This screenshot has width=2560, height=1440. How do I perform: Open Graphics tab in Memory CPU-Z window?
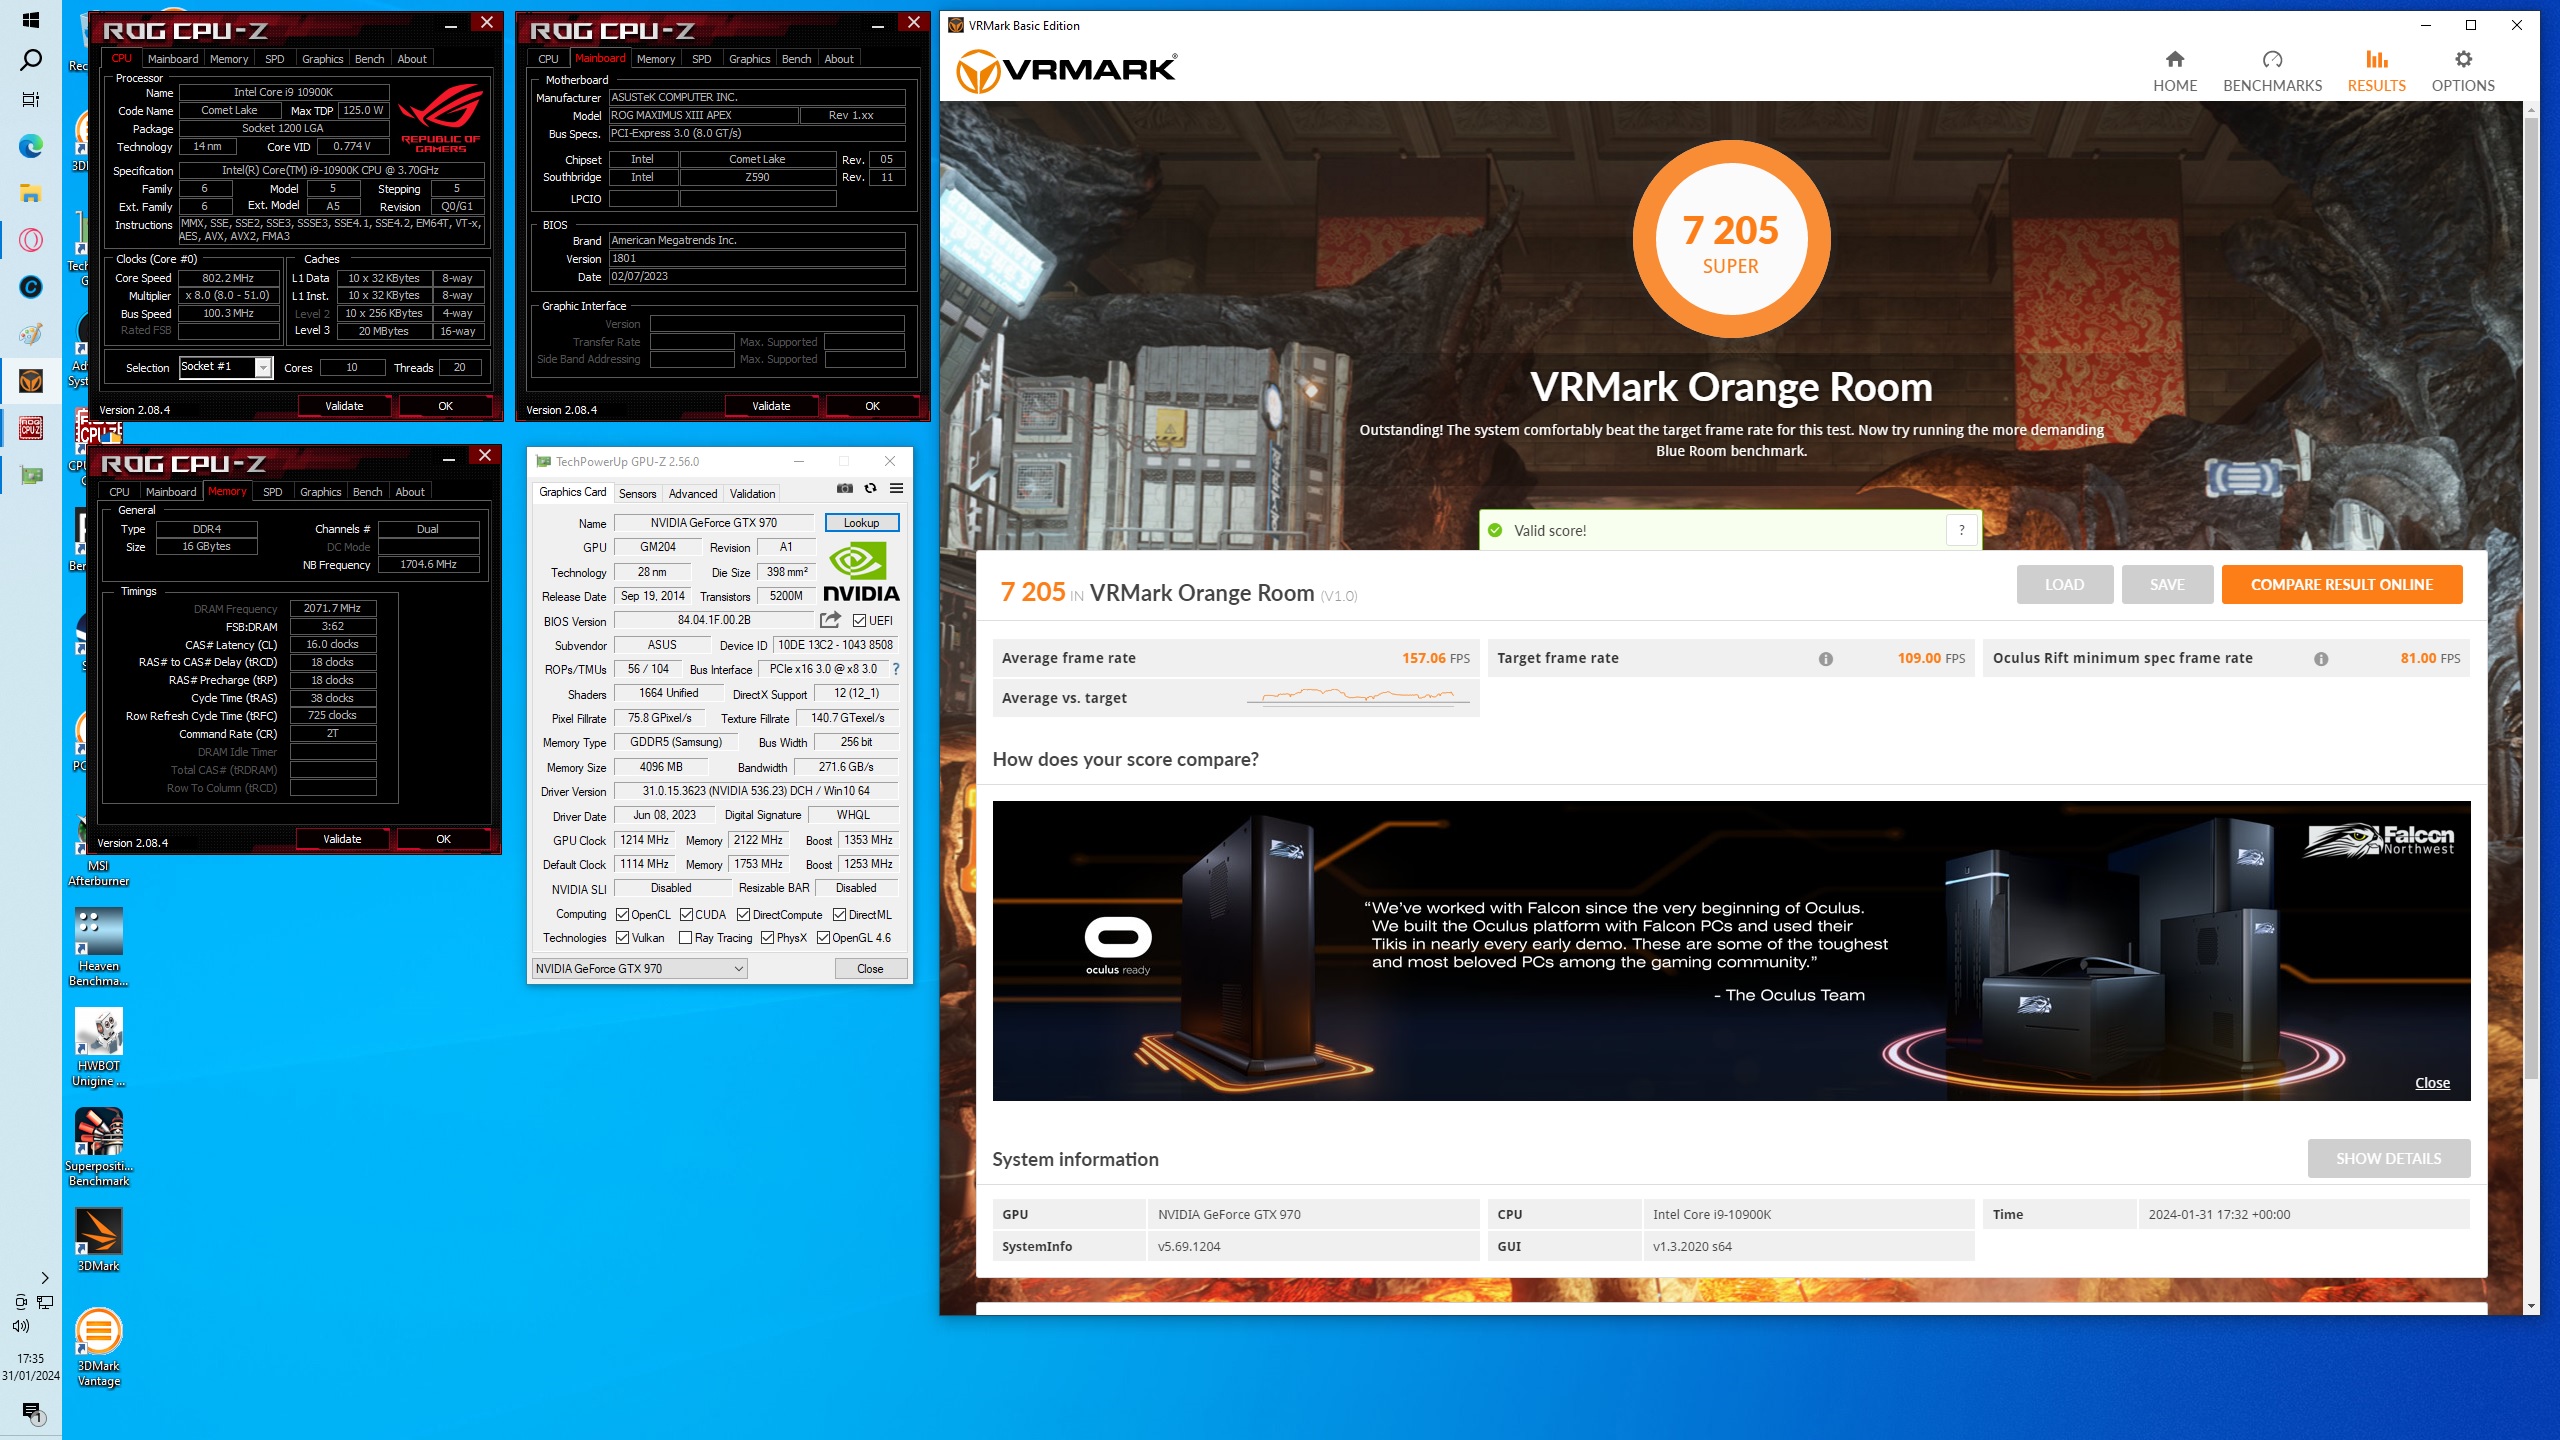point(320,492)
